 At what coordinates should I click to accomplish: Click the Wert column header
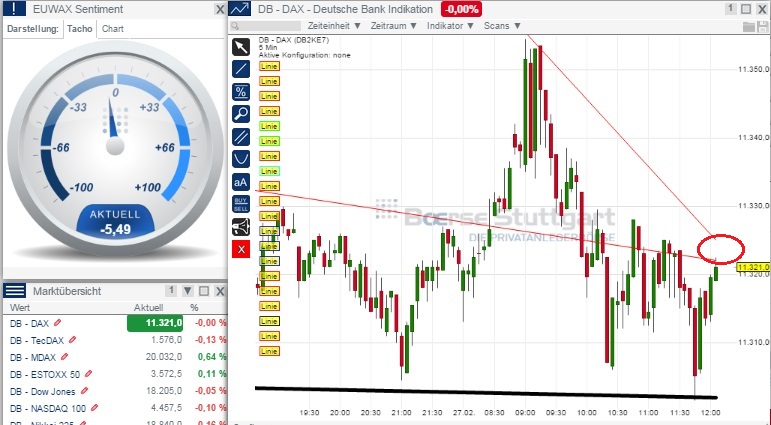(20, 307)
